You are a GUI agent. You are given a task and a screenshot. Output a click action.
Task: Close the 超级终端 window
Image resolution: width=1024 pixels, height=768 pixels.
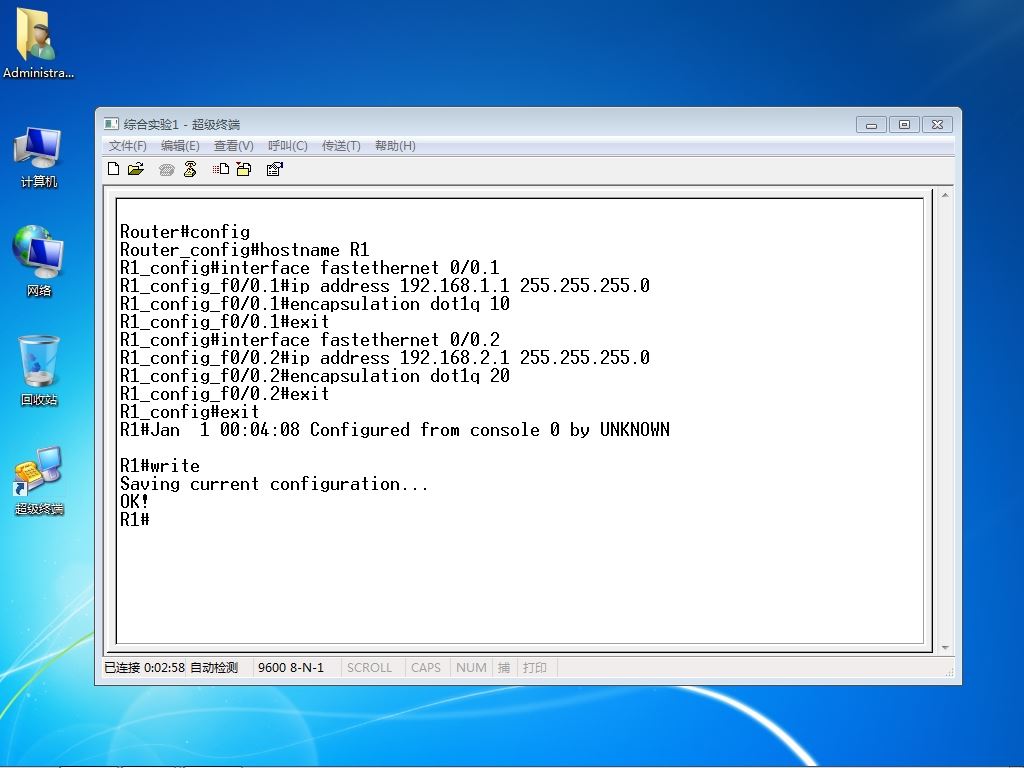937,125
